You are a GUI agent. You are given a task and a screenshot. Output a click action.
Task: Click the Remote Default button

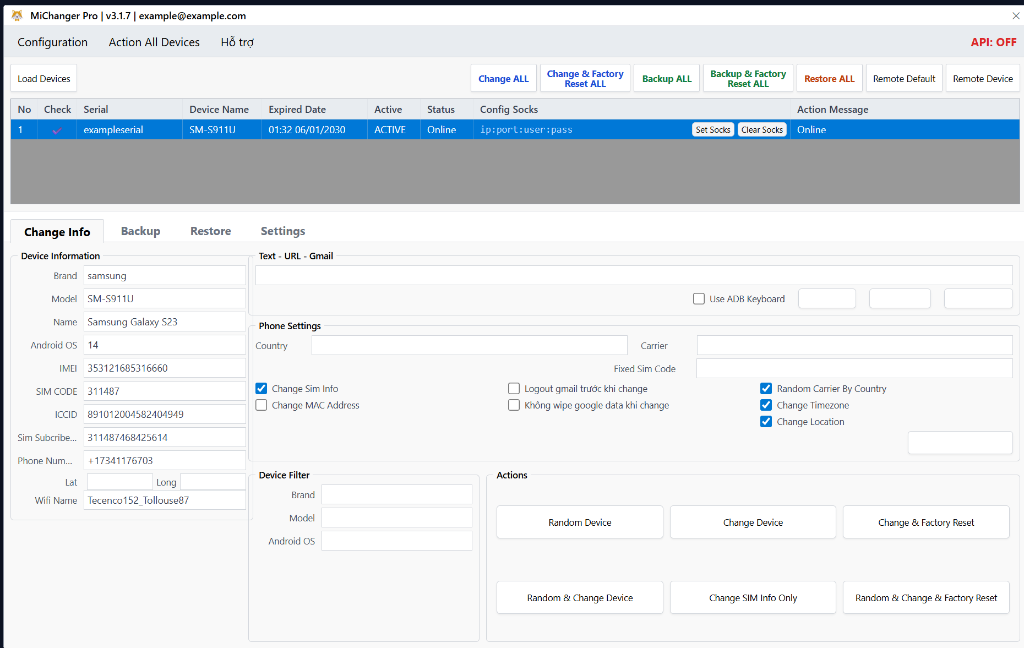[904, 78]
